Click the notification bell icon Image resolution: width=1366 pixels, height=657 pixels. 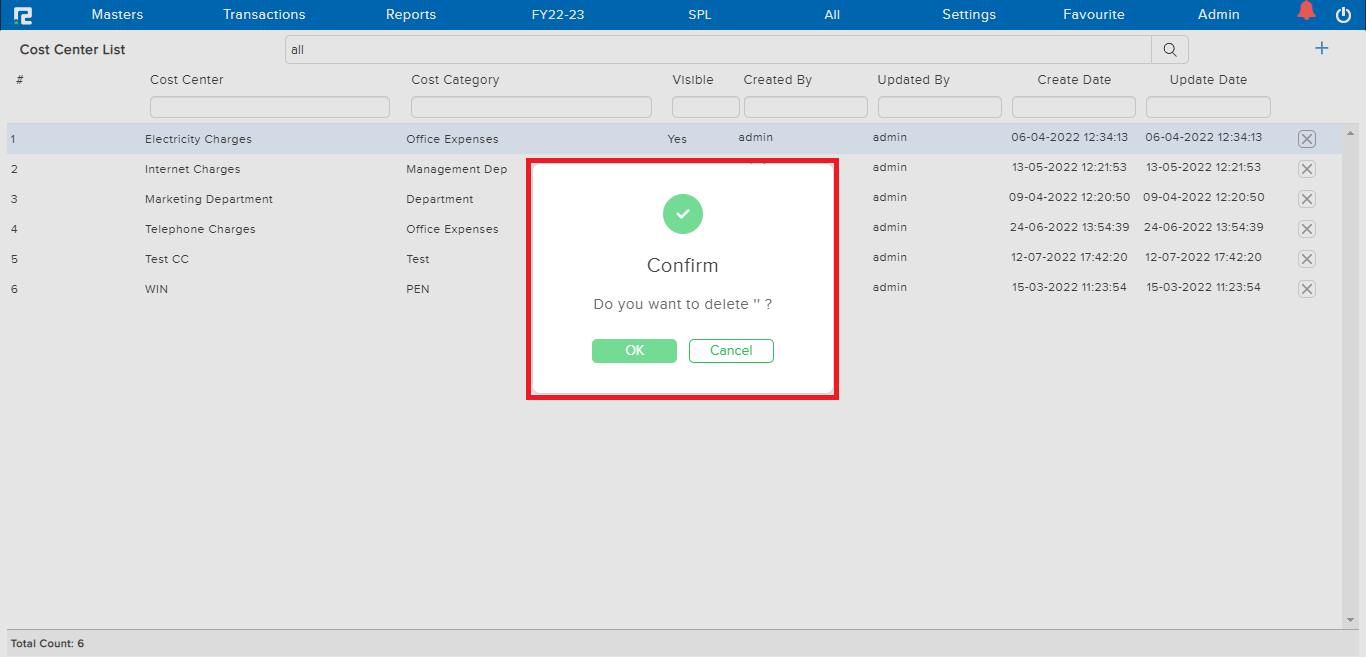pyautogui.click(x=1306, y=12)
